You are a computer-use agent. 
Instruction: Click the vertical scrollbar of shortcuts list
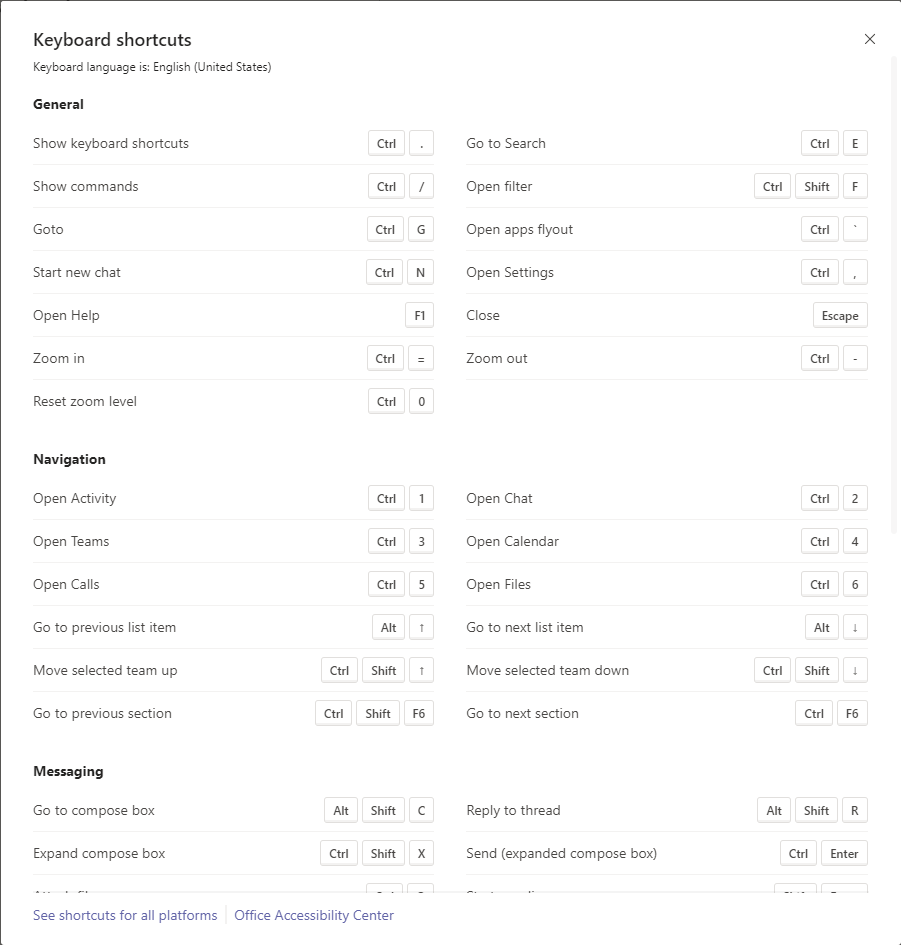[894, 295]
